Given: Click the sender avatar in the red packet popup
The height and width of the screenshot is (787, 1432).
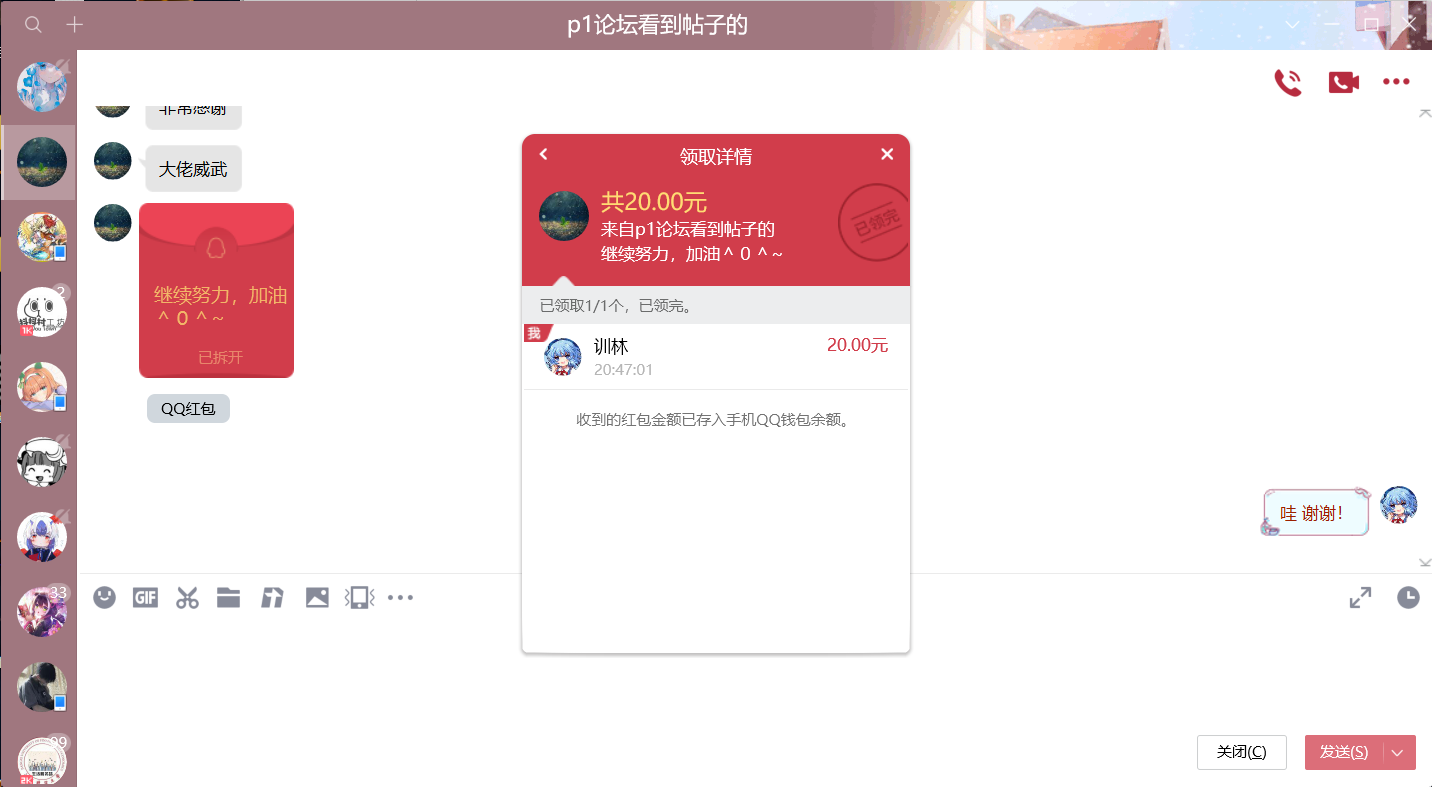Looking at the screenshot, I should coord(564,216).
